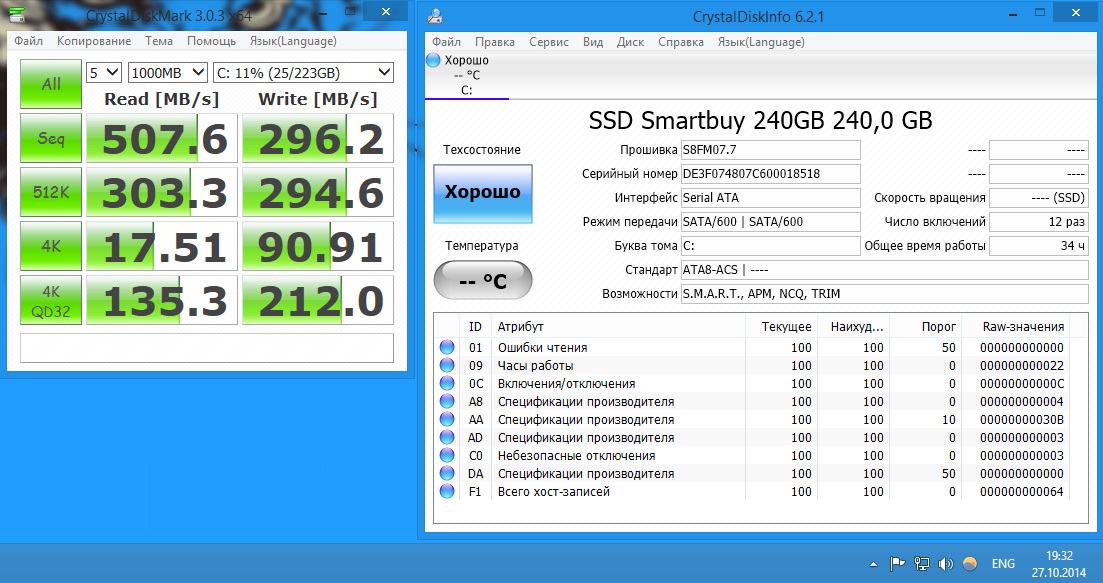The width and height of the screenshot is (1103, 583).
Task: Open the test count dropdown showing 5
Action: pos(104,72)
